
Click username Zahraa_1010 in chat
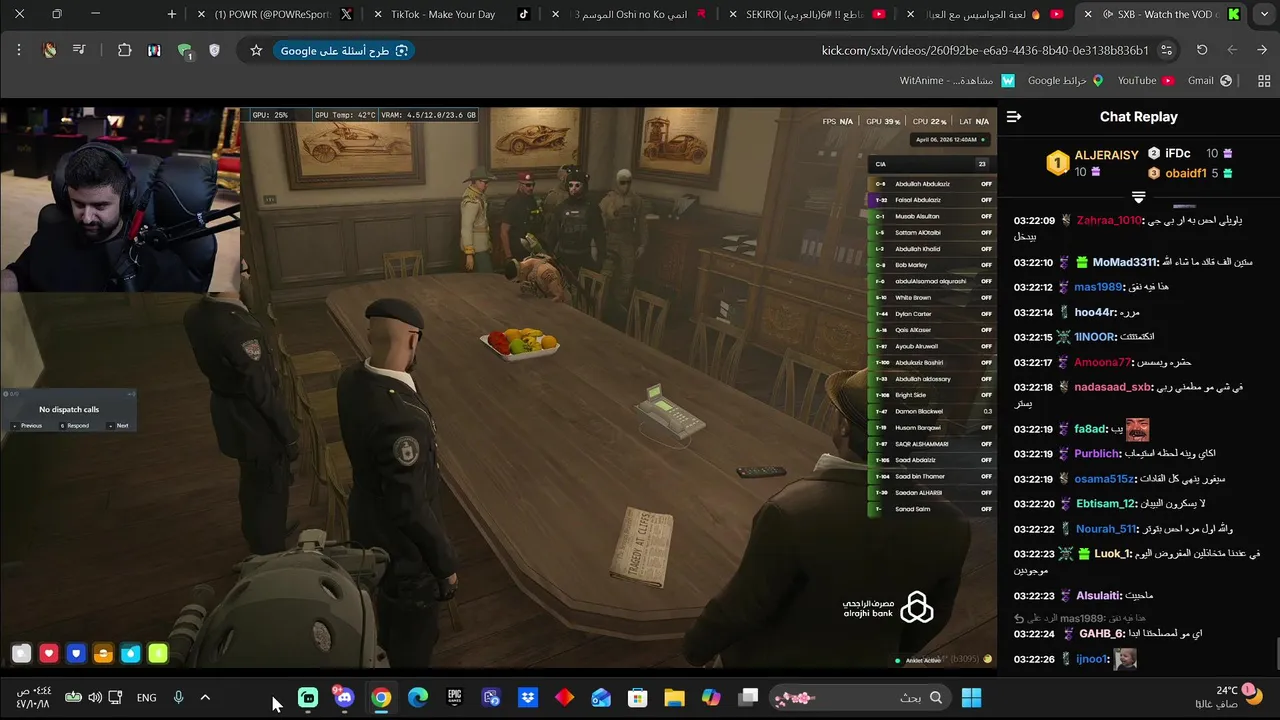pos(1109,221)
